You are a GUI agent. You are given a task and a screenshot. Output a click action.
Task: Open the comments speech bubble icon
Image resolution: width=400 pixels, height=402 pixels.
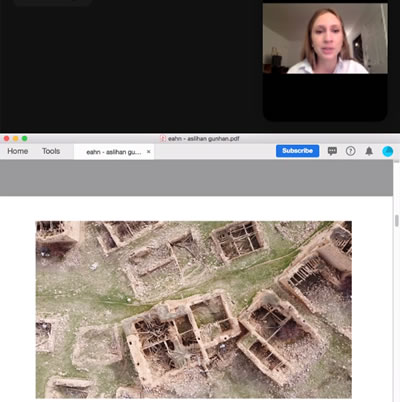pos(332,151)
